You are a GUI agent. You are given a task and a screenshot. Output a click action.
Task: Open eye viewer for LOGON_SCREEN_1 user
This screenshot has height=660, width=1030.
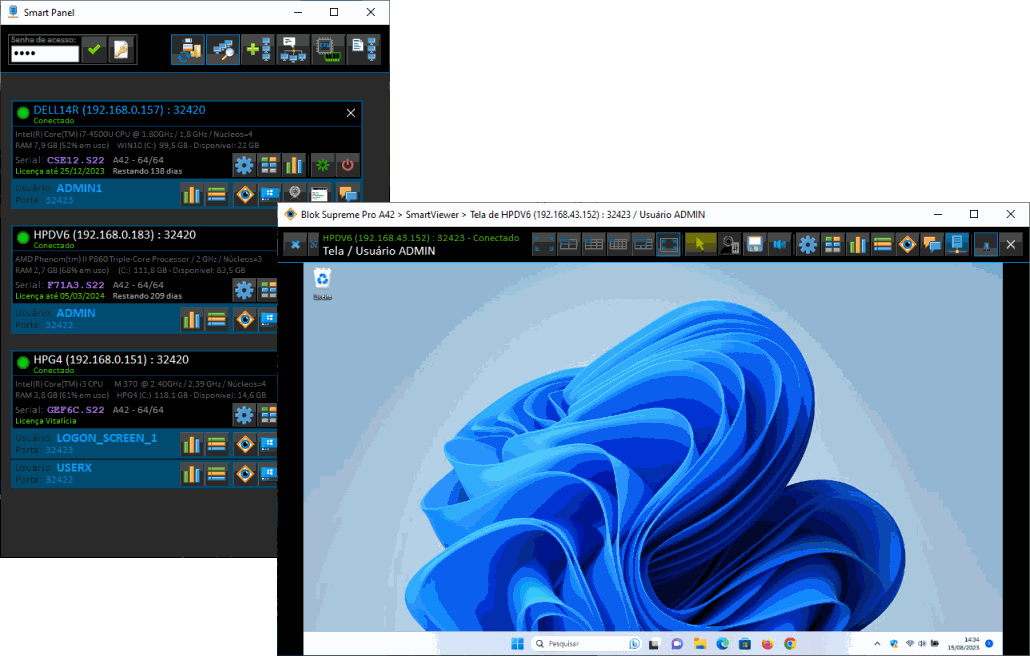(245, 444)
